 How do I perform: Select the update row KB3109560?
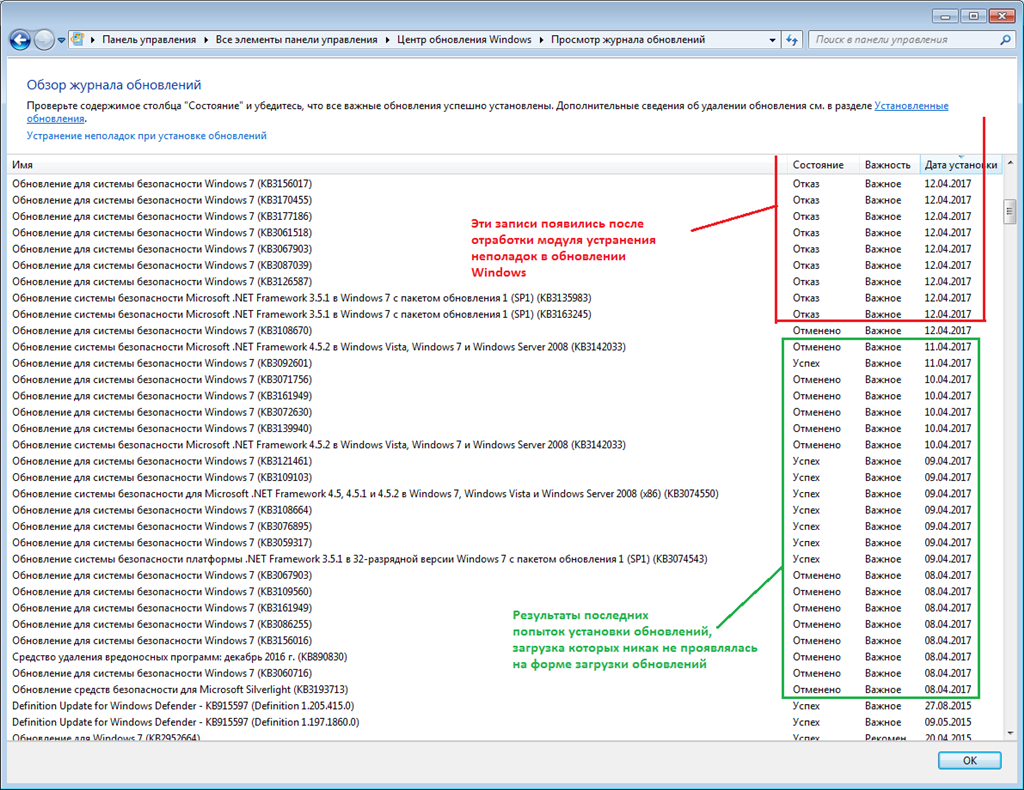504,592
